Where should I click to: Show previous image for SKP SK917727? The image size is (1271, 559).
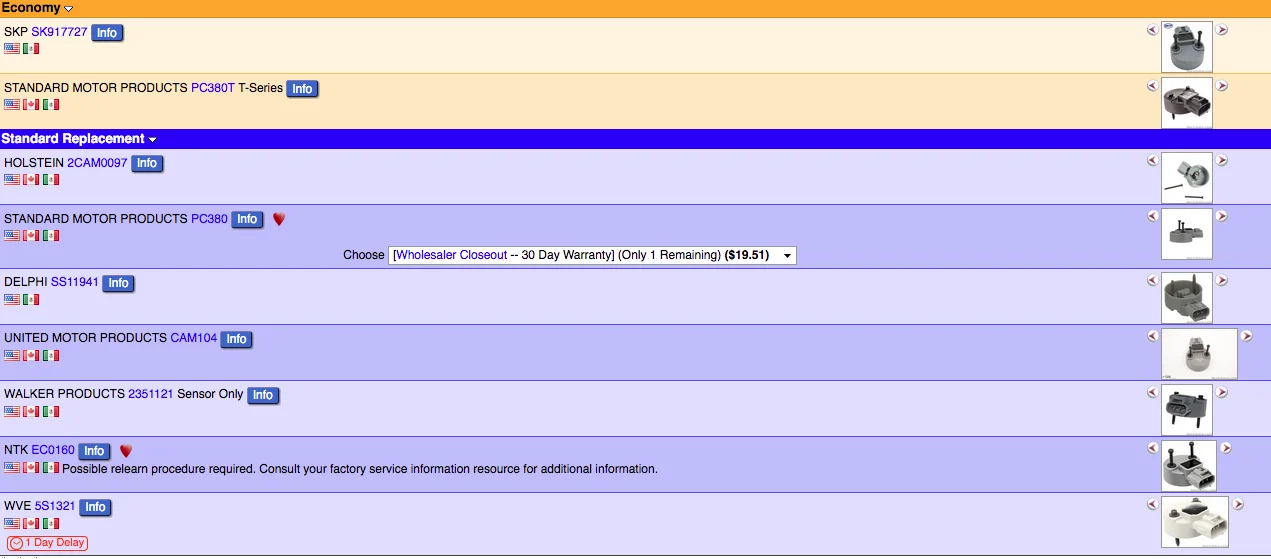pyautogui.click(x=1152, y=30)
